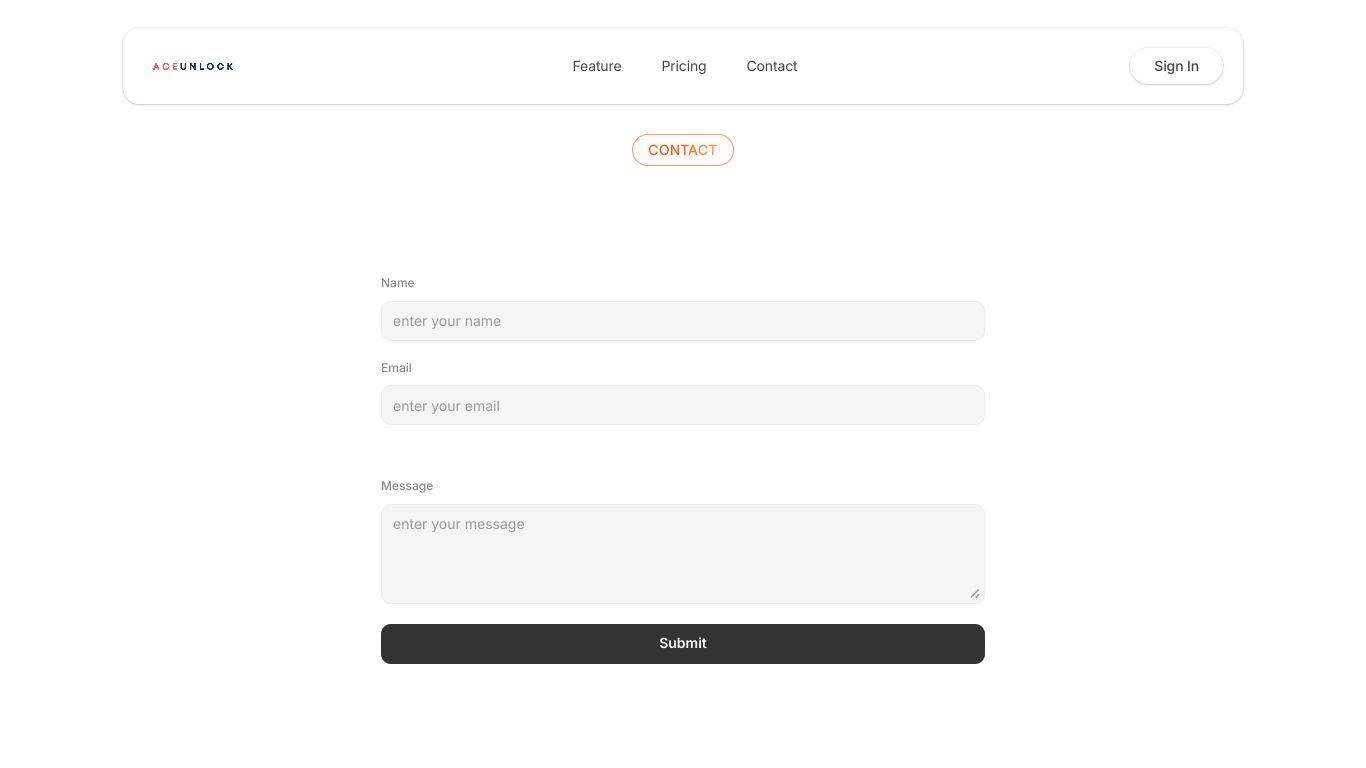Submit the contact form

point(683,644)
